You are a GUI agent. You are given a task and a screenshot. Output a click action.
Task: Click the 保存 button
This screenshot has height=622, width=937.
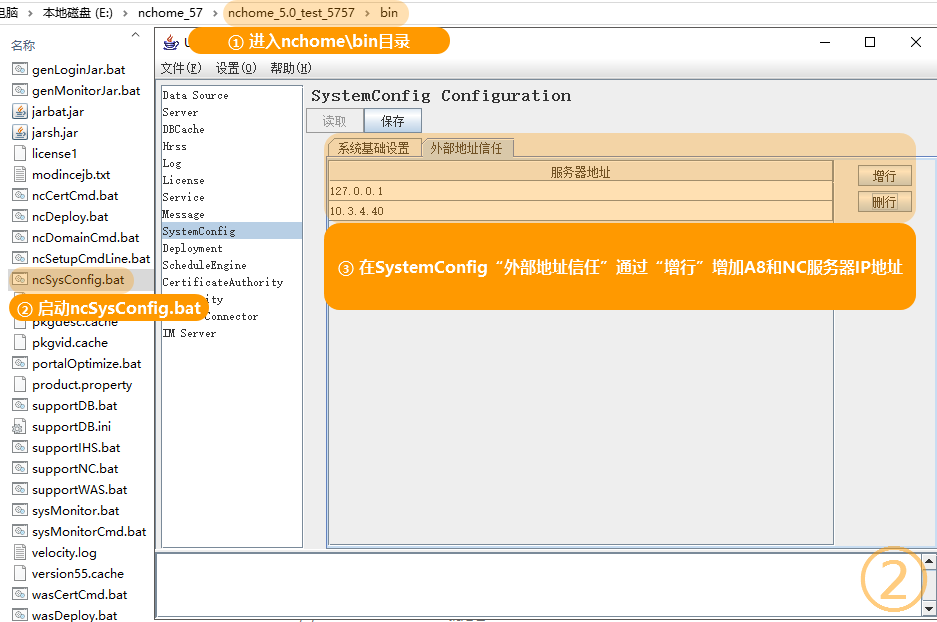point(392,121)
